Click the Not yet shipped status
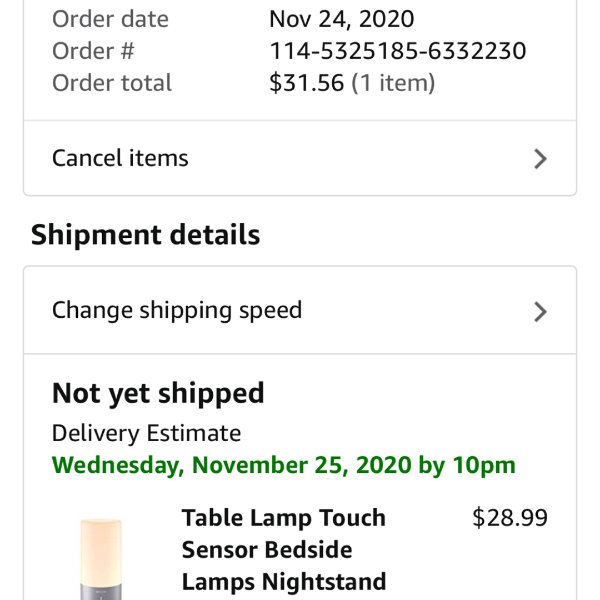 pyautogui.click(x=158, y=393)
